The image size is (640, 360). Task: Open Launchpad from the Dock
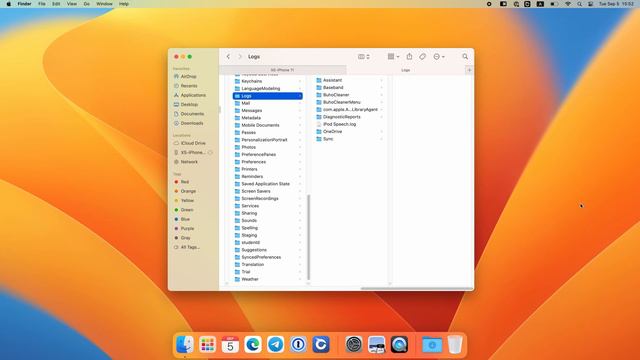point(207,344)
